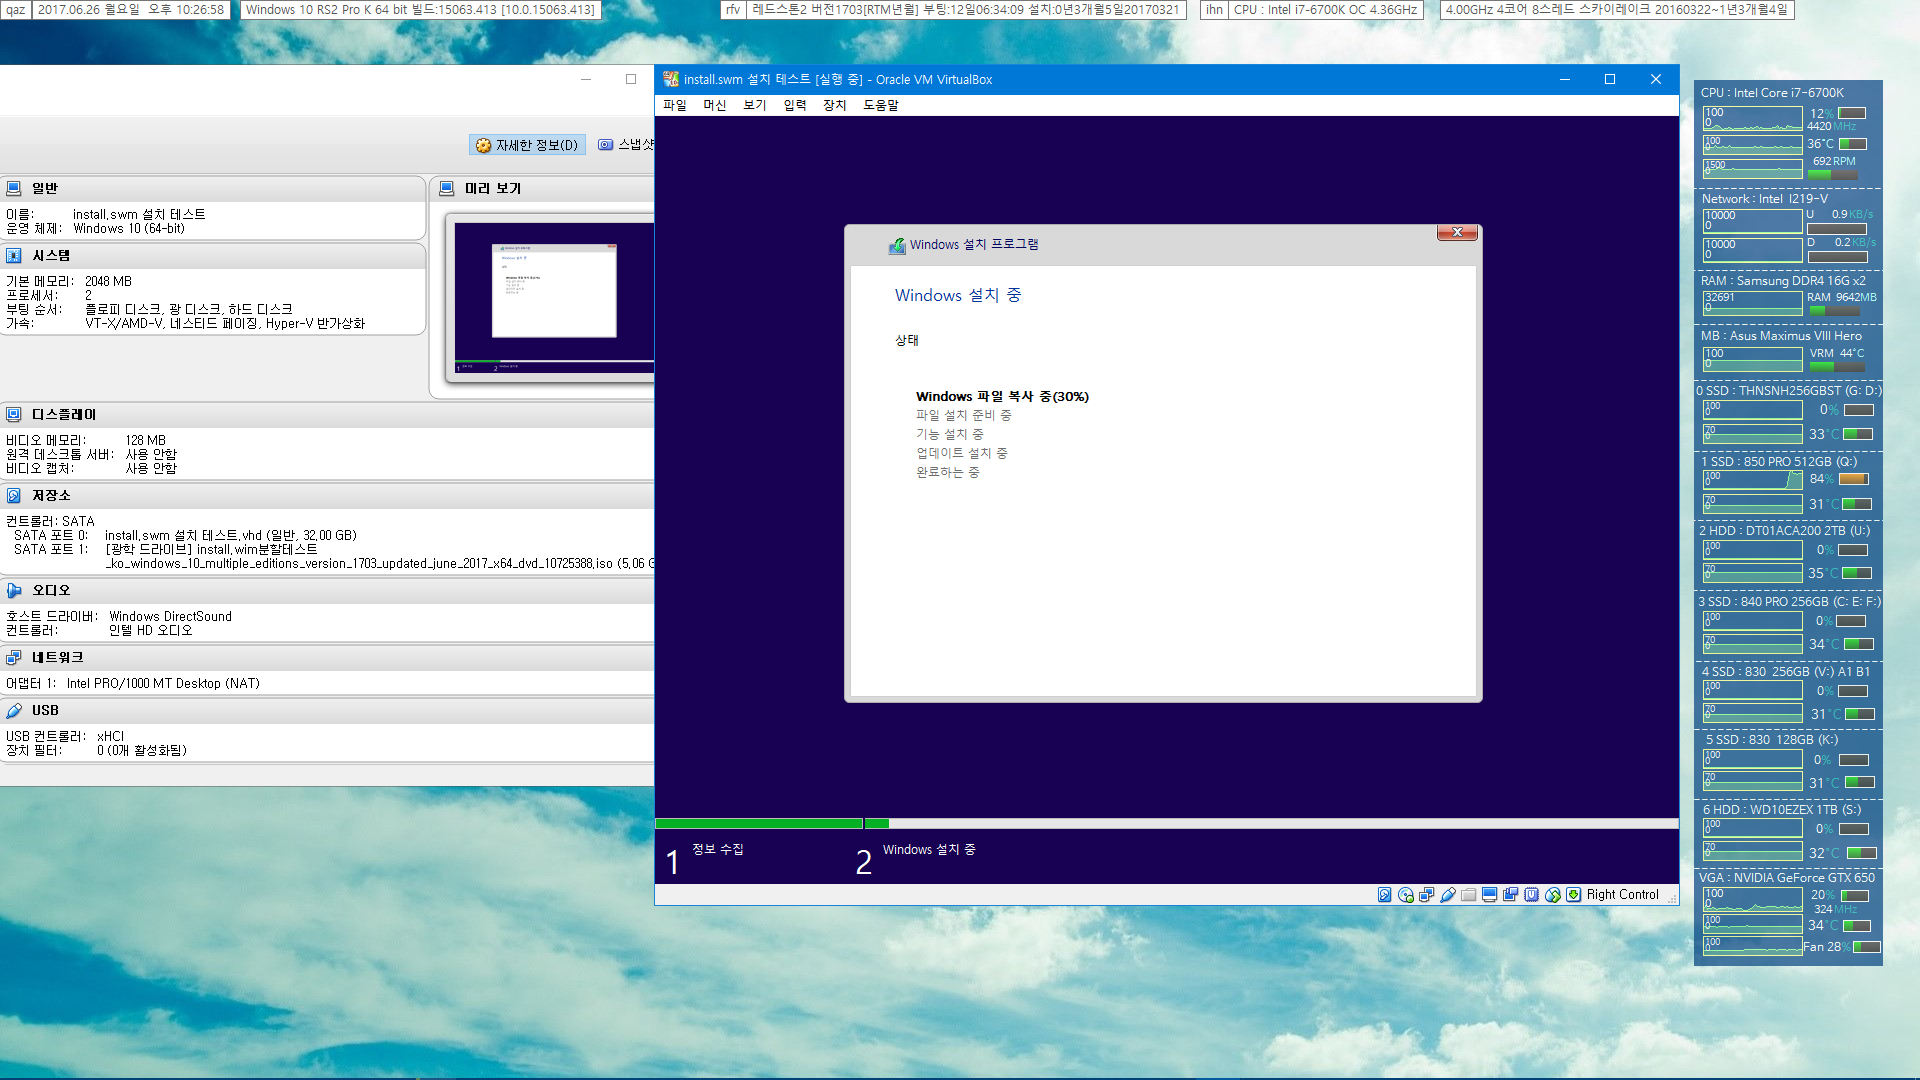Click the Windows DirectSound host driver value
The height and width of the screenshot is (1080, 1920).
coord(170,616)
